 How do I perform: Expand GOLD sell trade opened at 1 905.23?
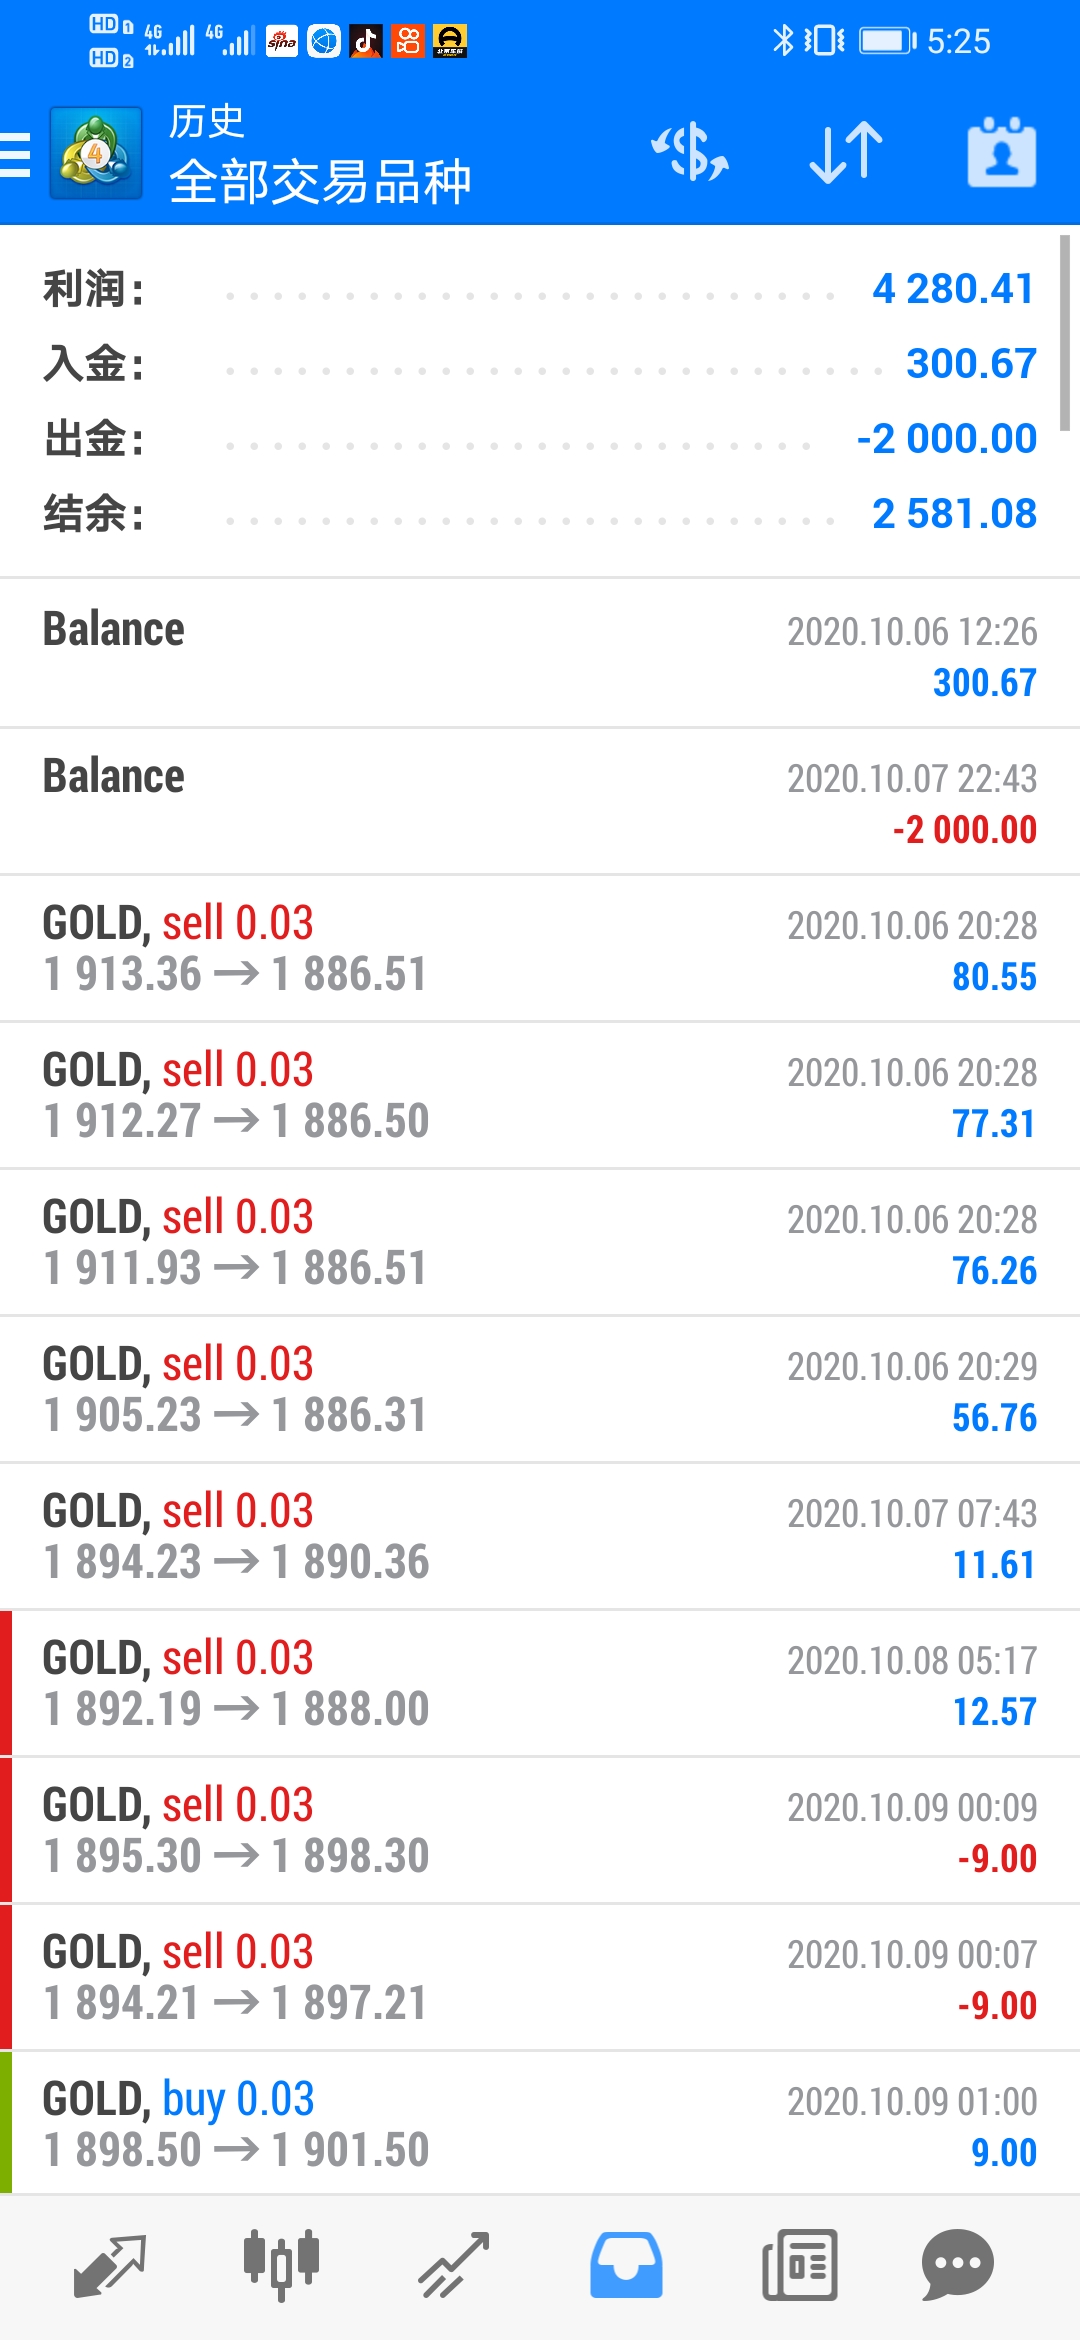540,1389
